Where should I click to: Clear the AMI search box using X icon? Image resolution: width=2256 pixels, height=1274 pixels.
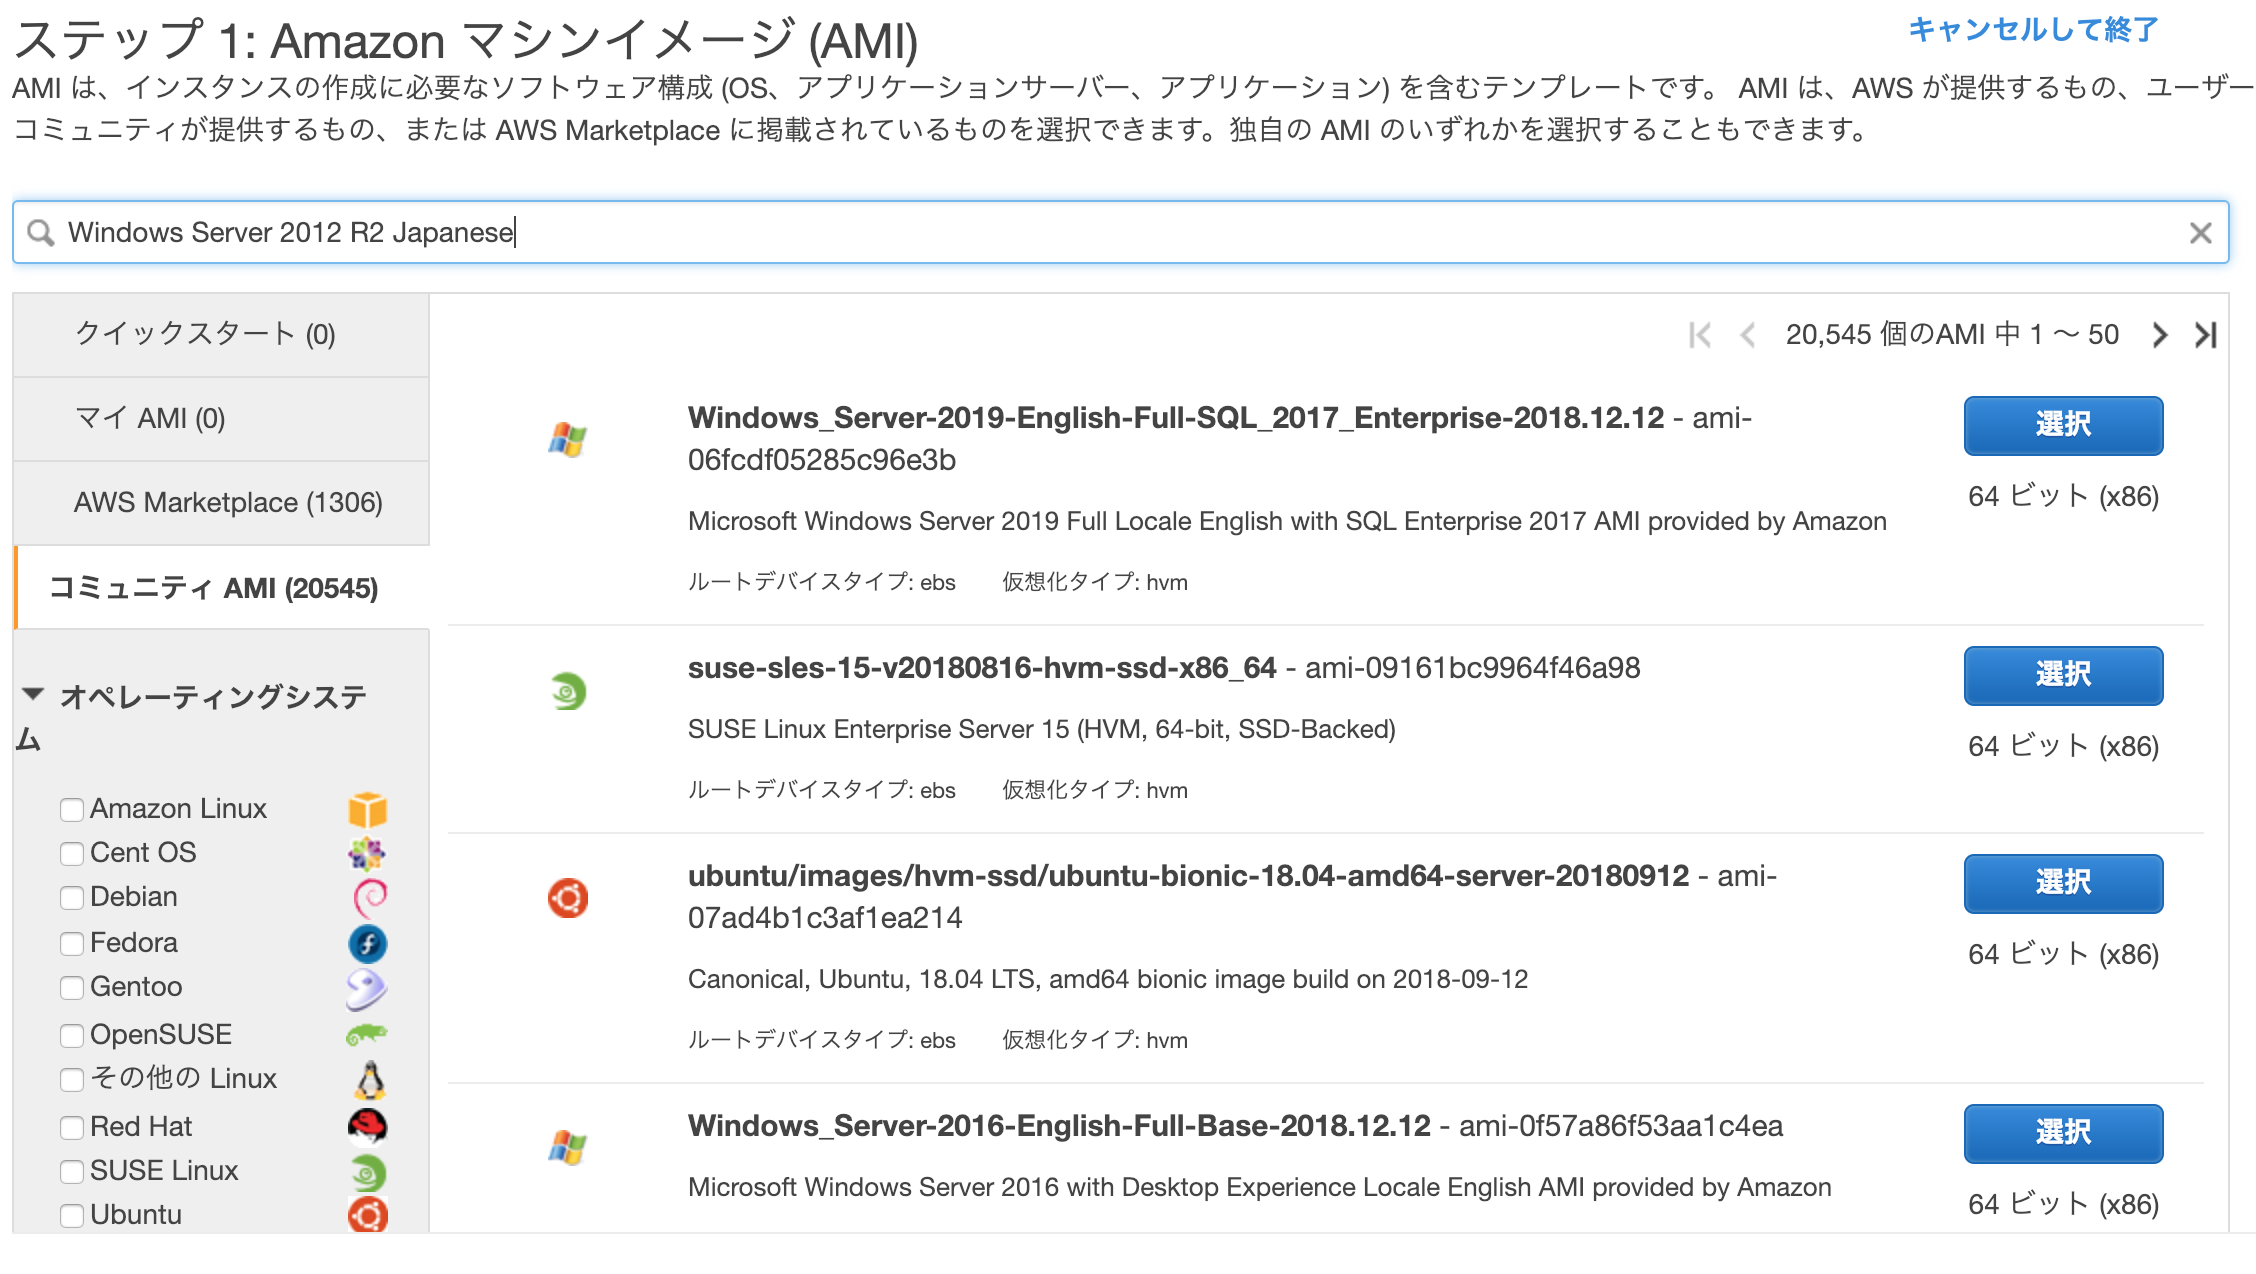click(x=2200, y=233)
